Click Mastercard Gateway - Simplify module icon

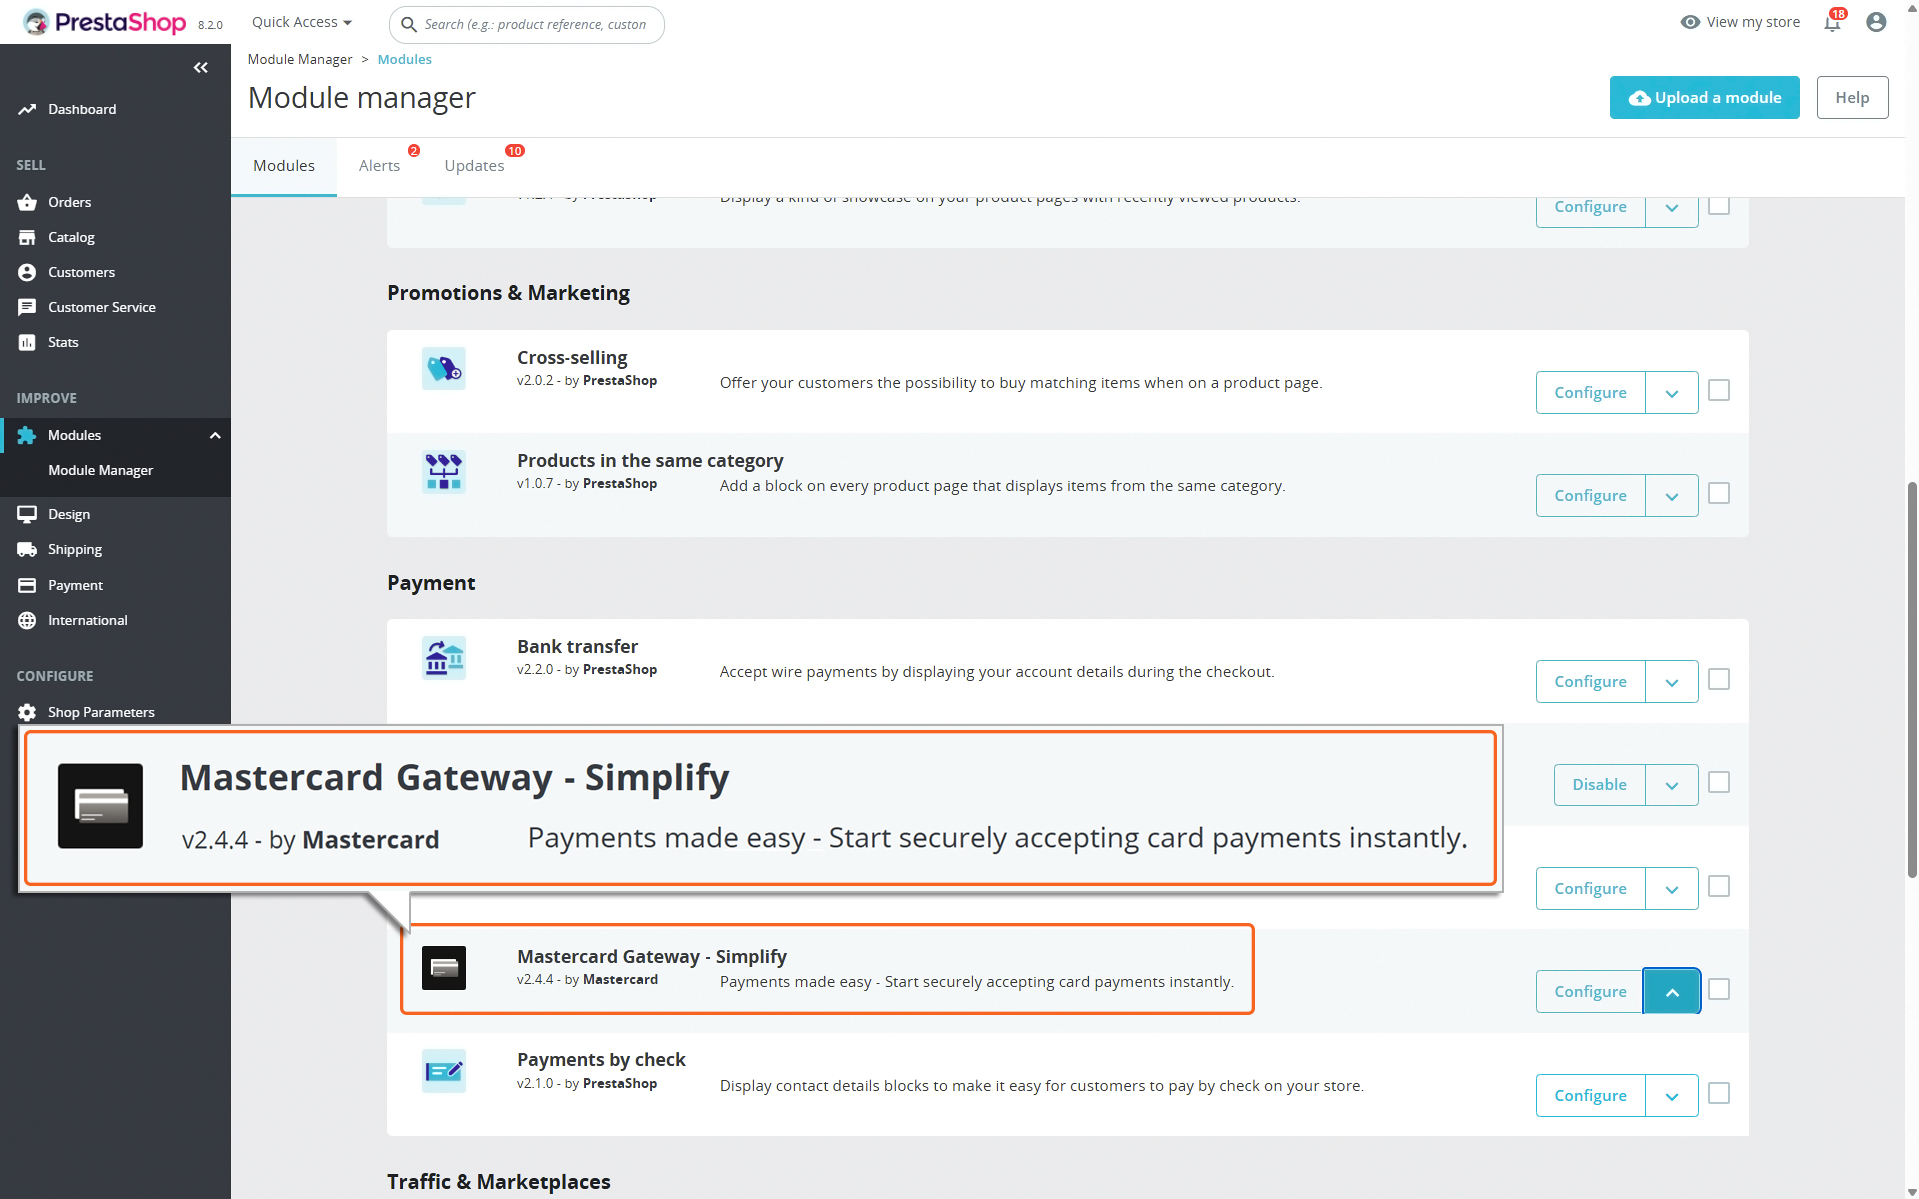444,968
